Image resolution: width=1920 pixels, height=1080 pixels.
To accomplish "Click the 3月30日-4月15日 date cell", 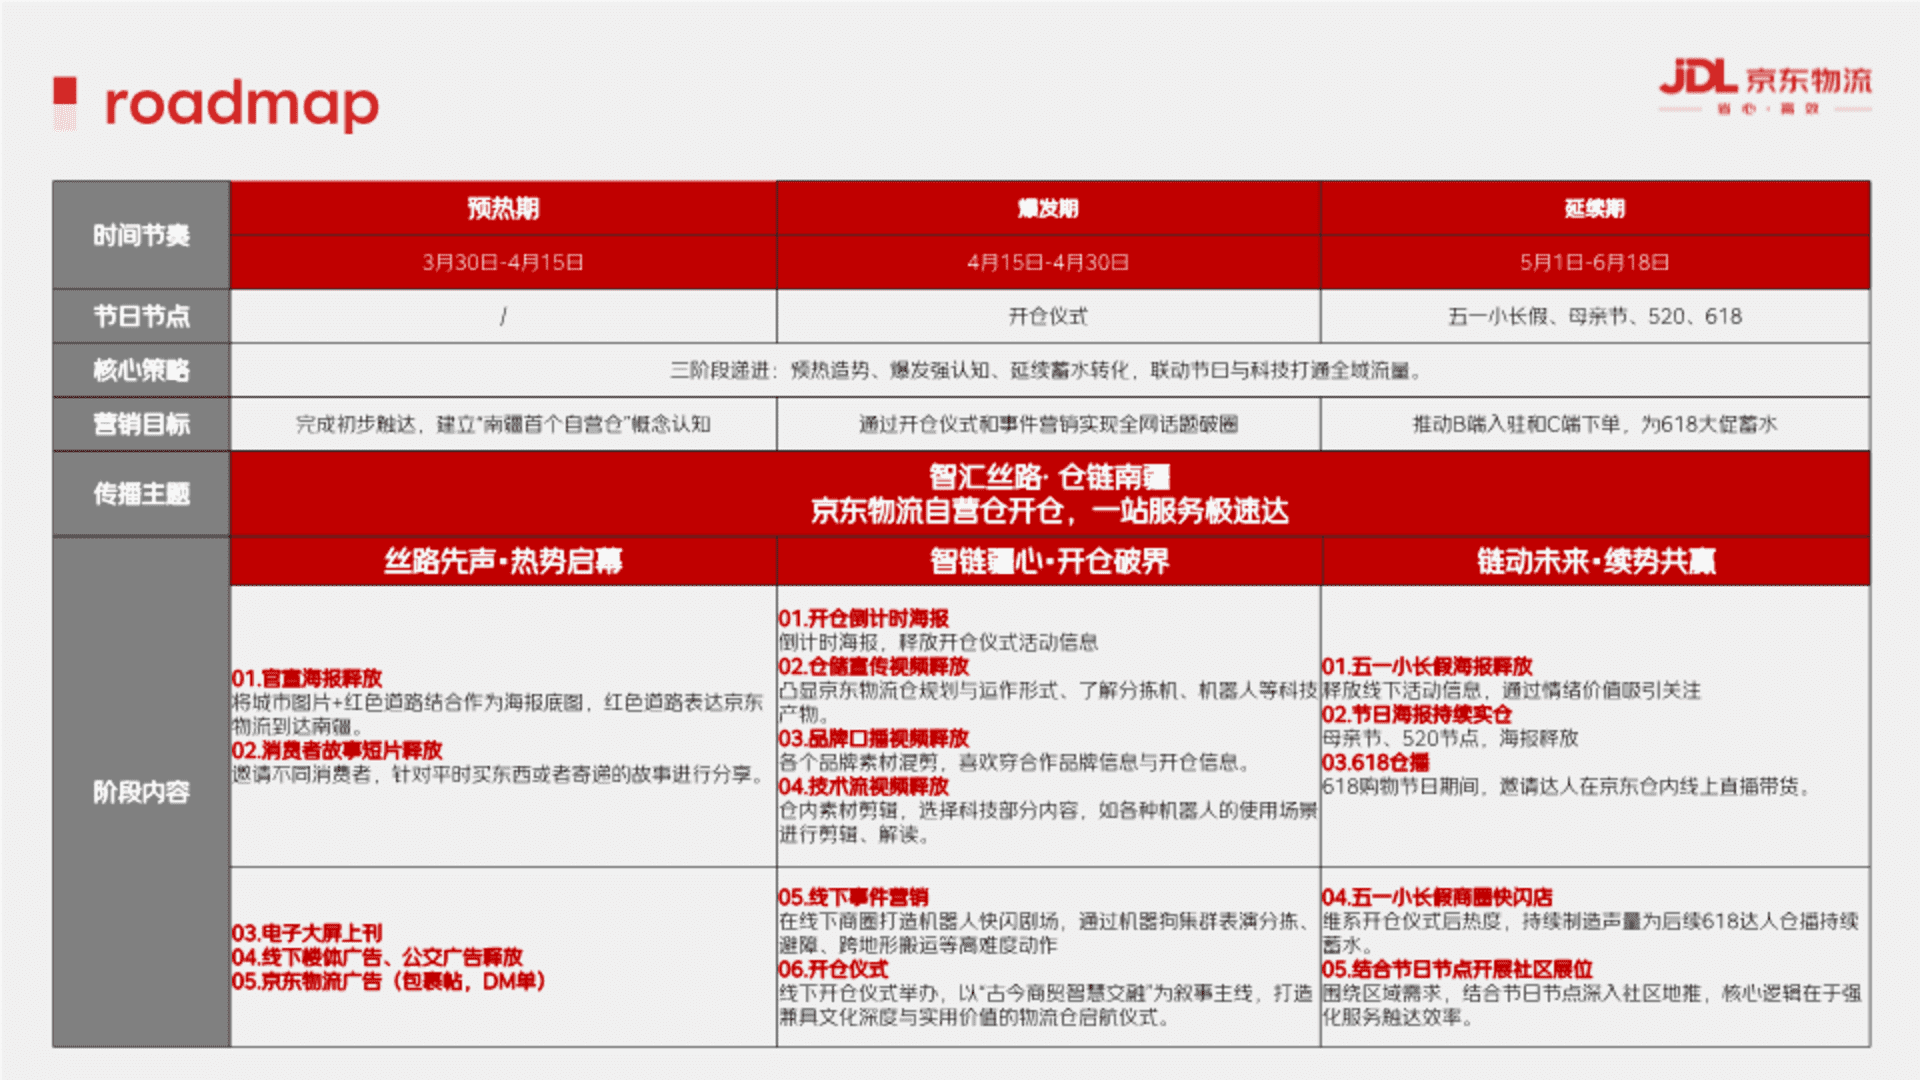I will point(503,262).
